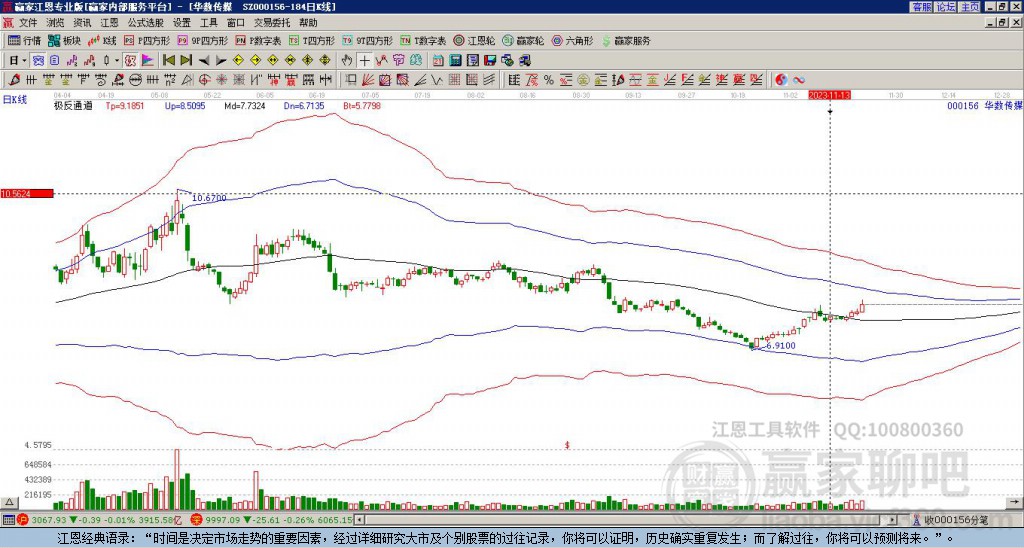Click the Up=8.5095 indicator value
Image resolution: width=1024 pixels, height=548 pixels.
click(x=184, y=105)
